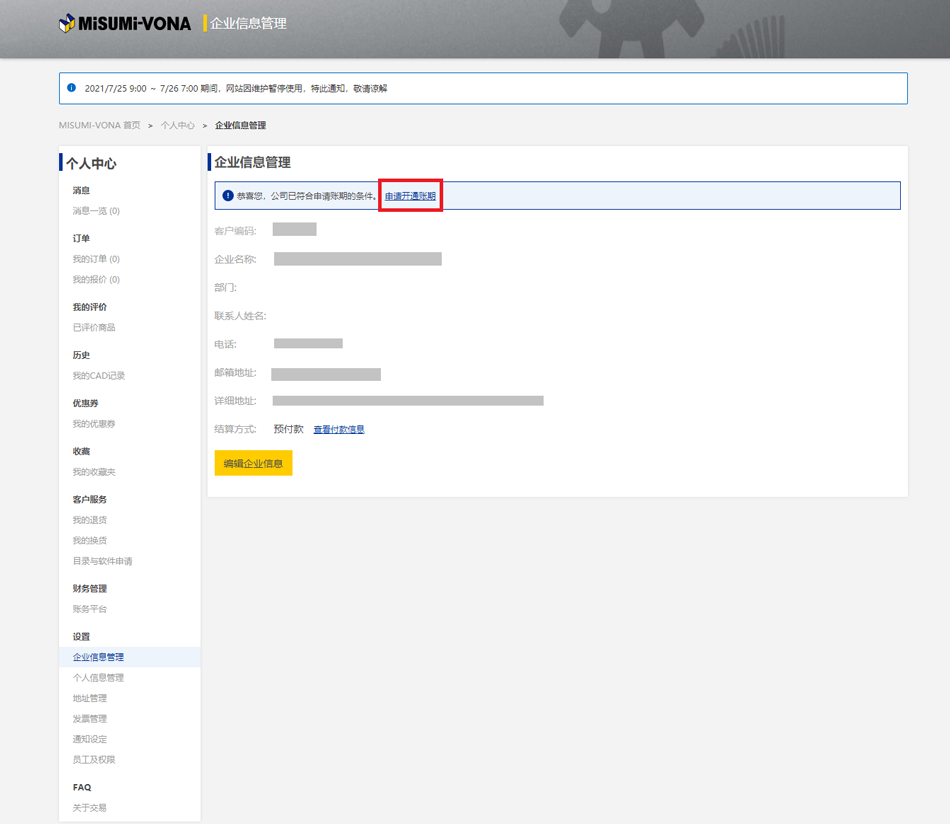Open 我的优惠券 page

click(94, 424)
